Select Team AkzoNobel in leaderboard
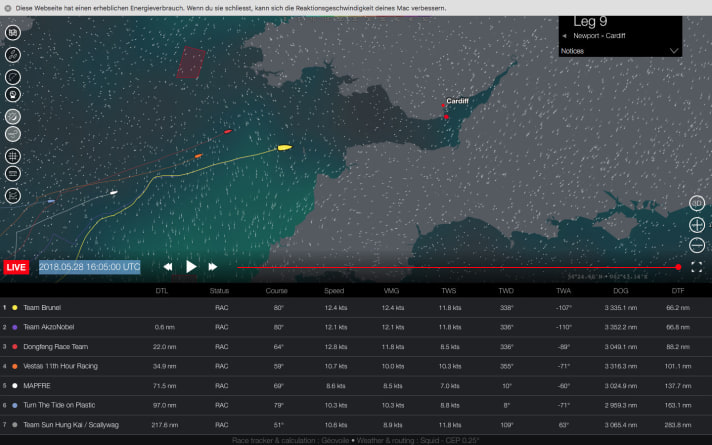The image size is (712, 445). (x=356, y=327)
